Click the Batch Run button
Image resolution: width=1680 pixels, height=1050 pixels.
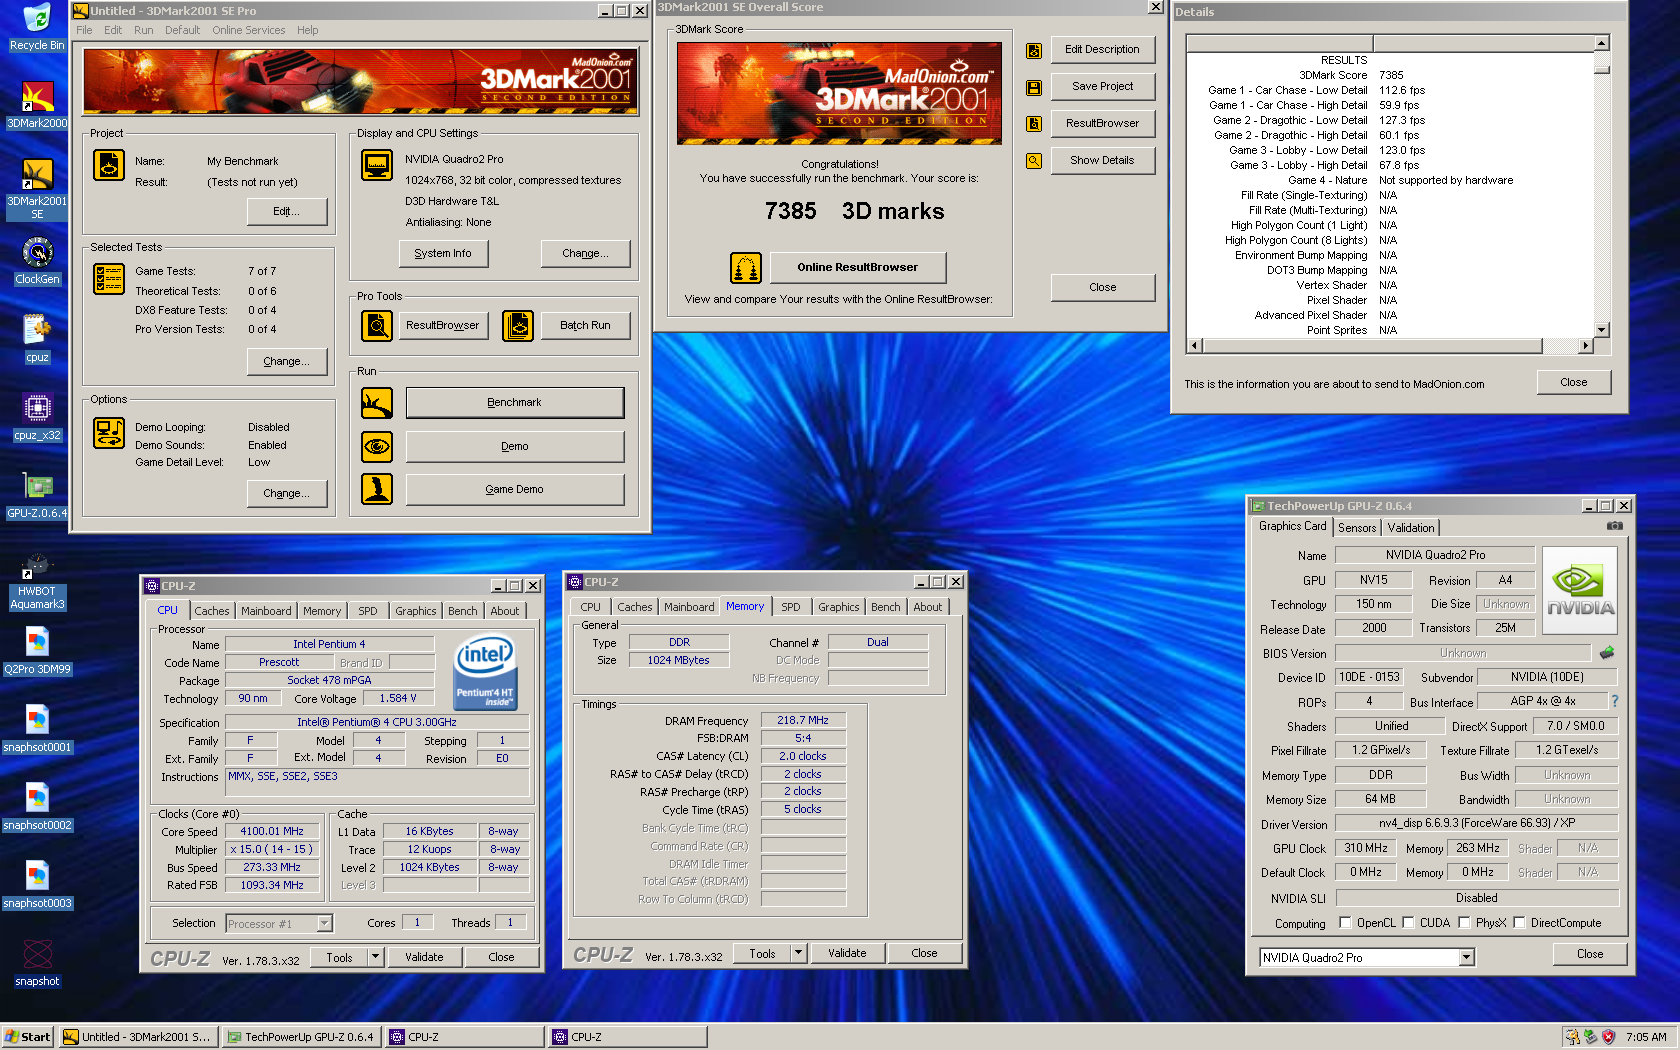[585, 325]
